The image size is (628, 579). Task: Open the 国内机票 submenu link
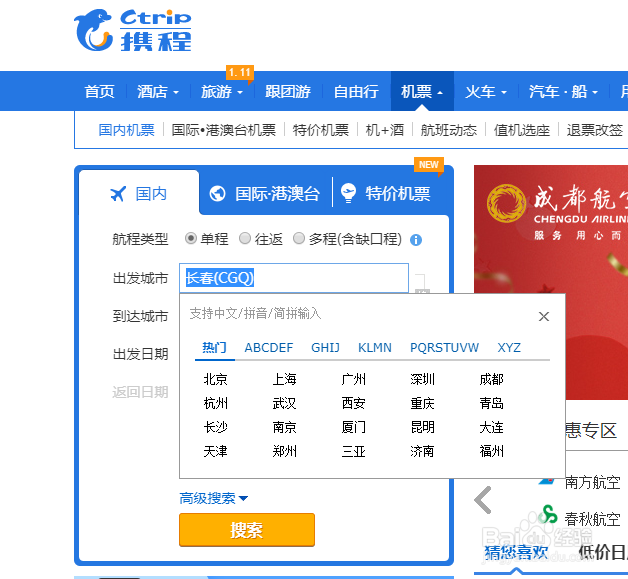click(x=127, y=130)
